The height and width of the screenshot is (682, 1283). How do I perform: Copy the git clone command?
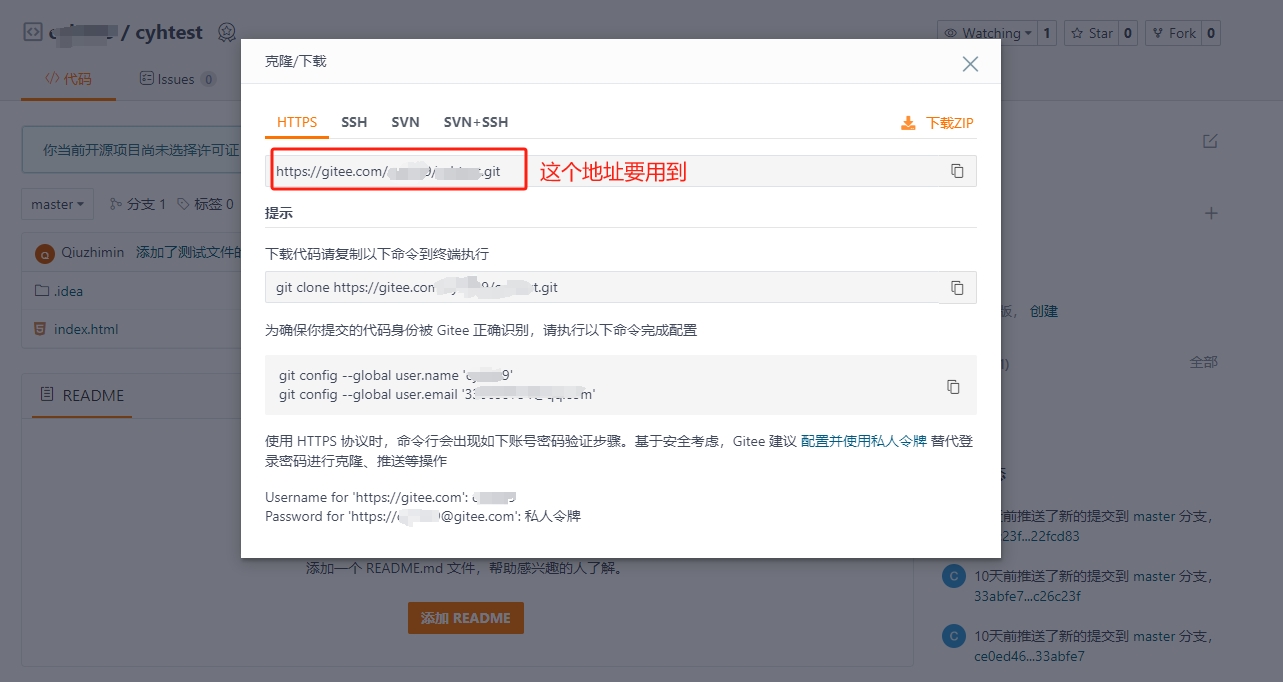pyautogui.click(x=957, y=287)
